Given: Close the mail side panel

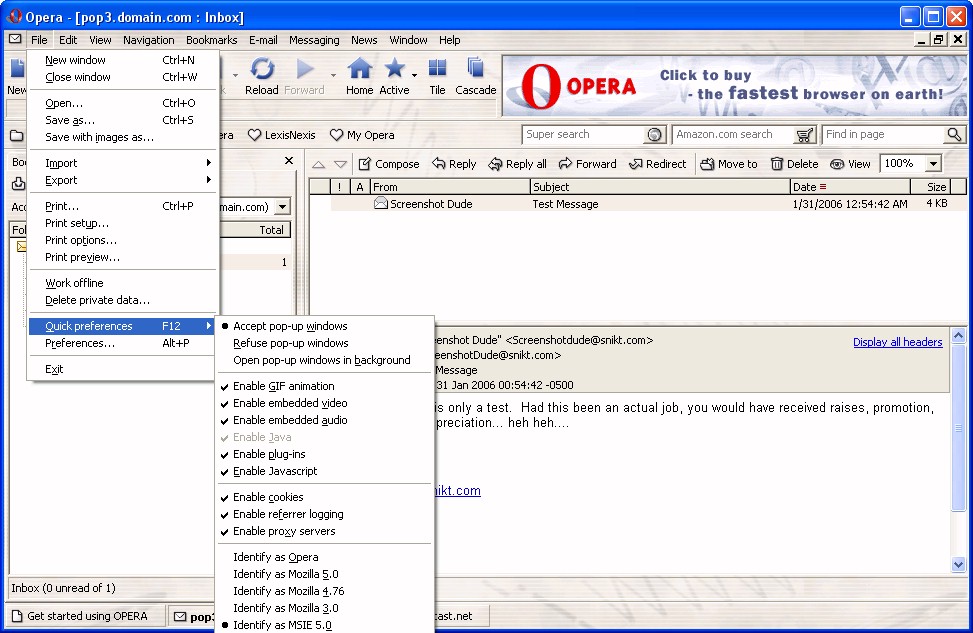Looking at the screenshot, I should pyautogui.click(x=289, y=161).
